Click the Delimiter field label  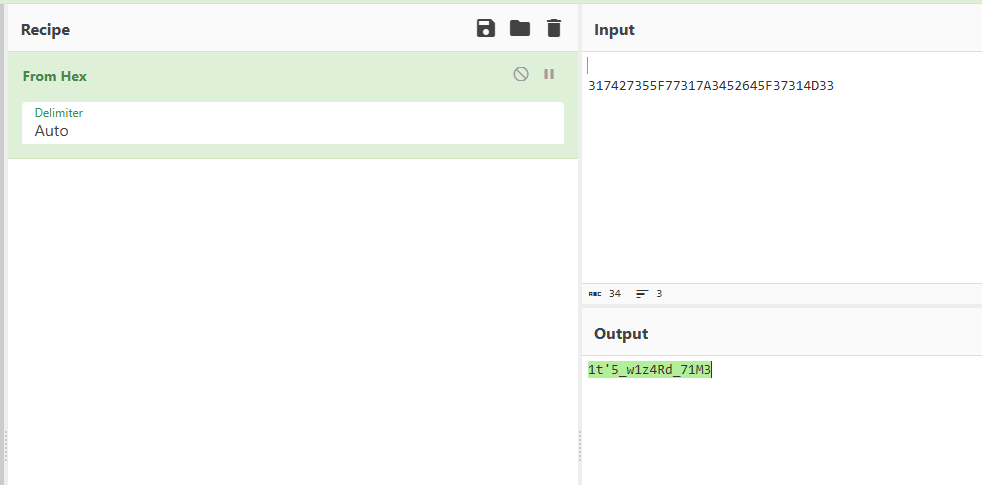point(59,113)
